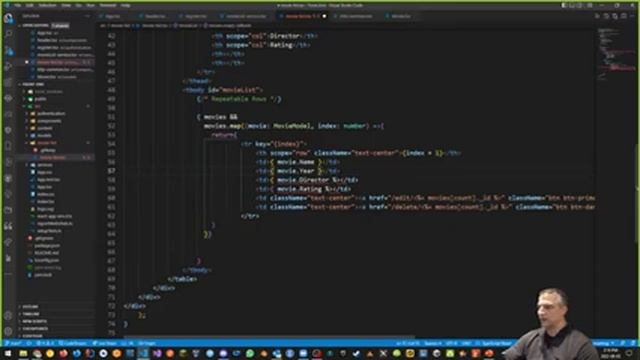Screen dimensions: 640x360
Task: Close movie-list file in Open Editors list
Action: (x=27, y=62)
